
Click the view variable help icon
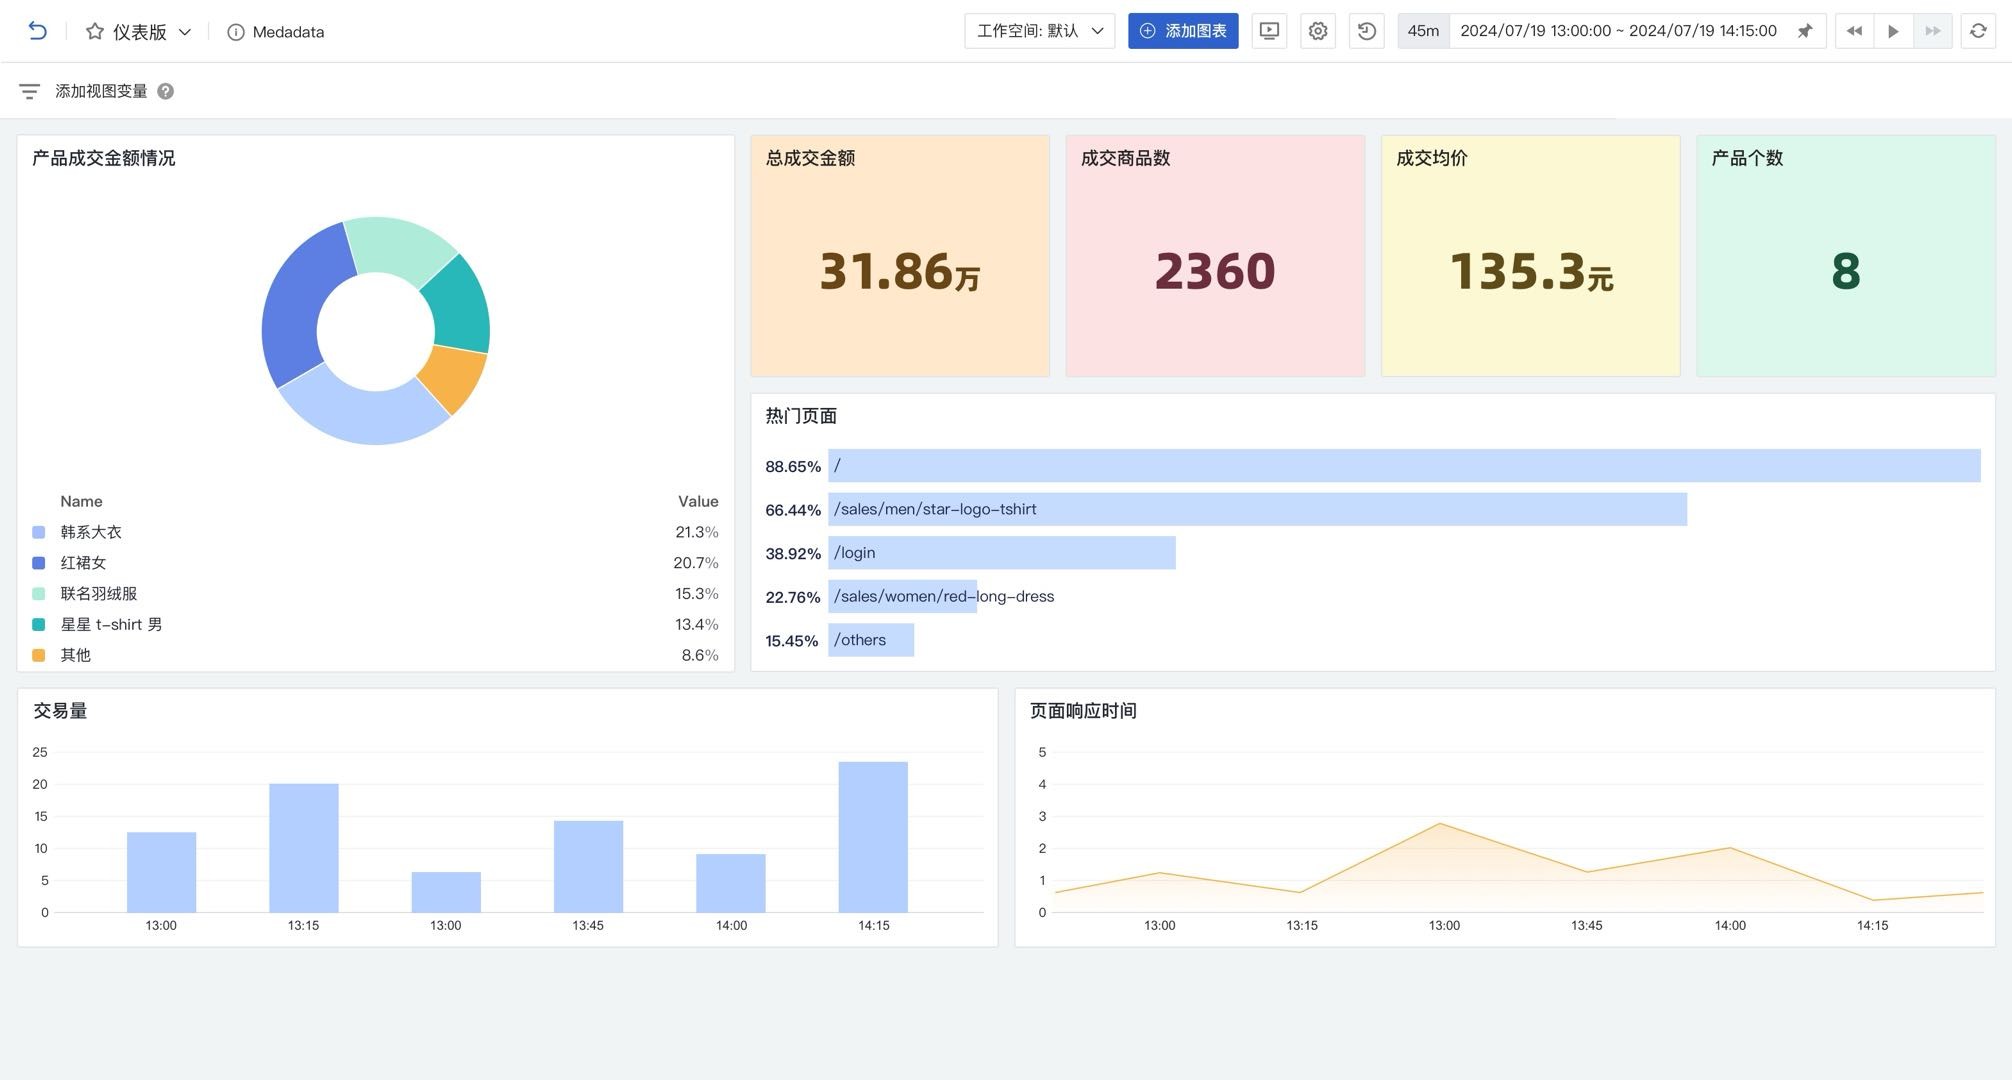click(x=166, y=91)
